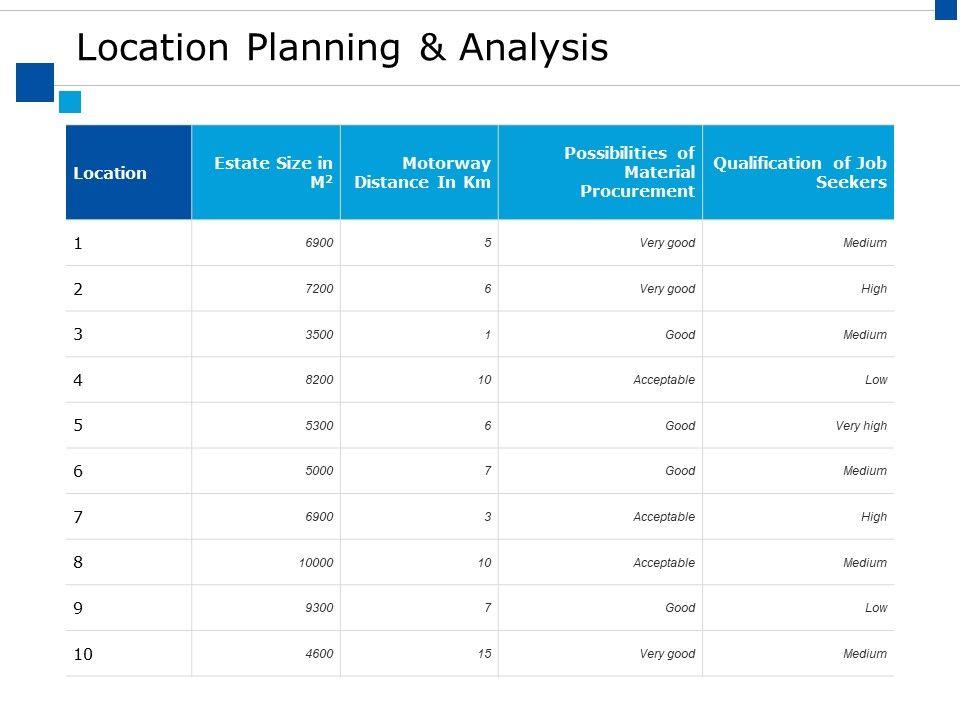Select the 8200 estate size cell

tap(321, 380)
